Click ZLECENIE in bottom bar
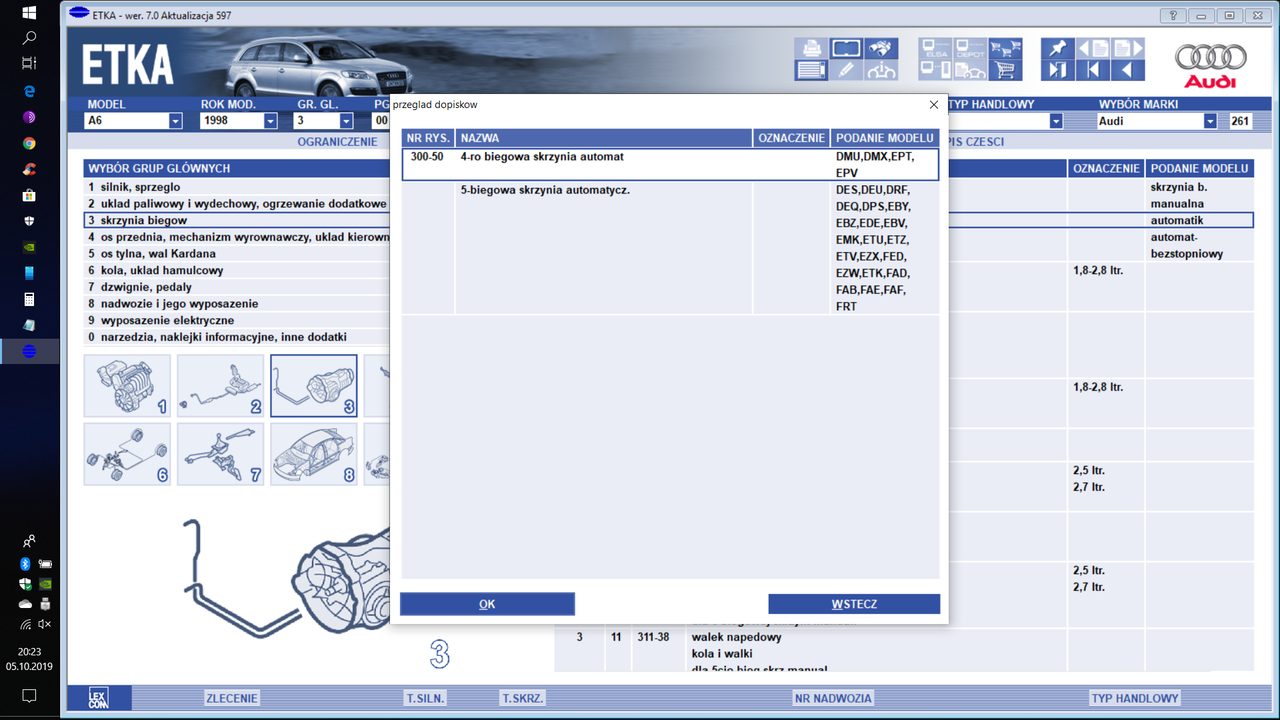This screenshot has height=720, width=1280. [x=232, y=698]
